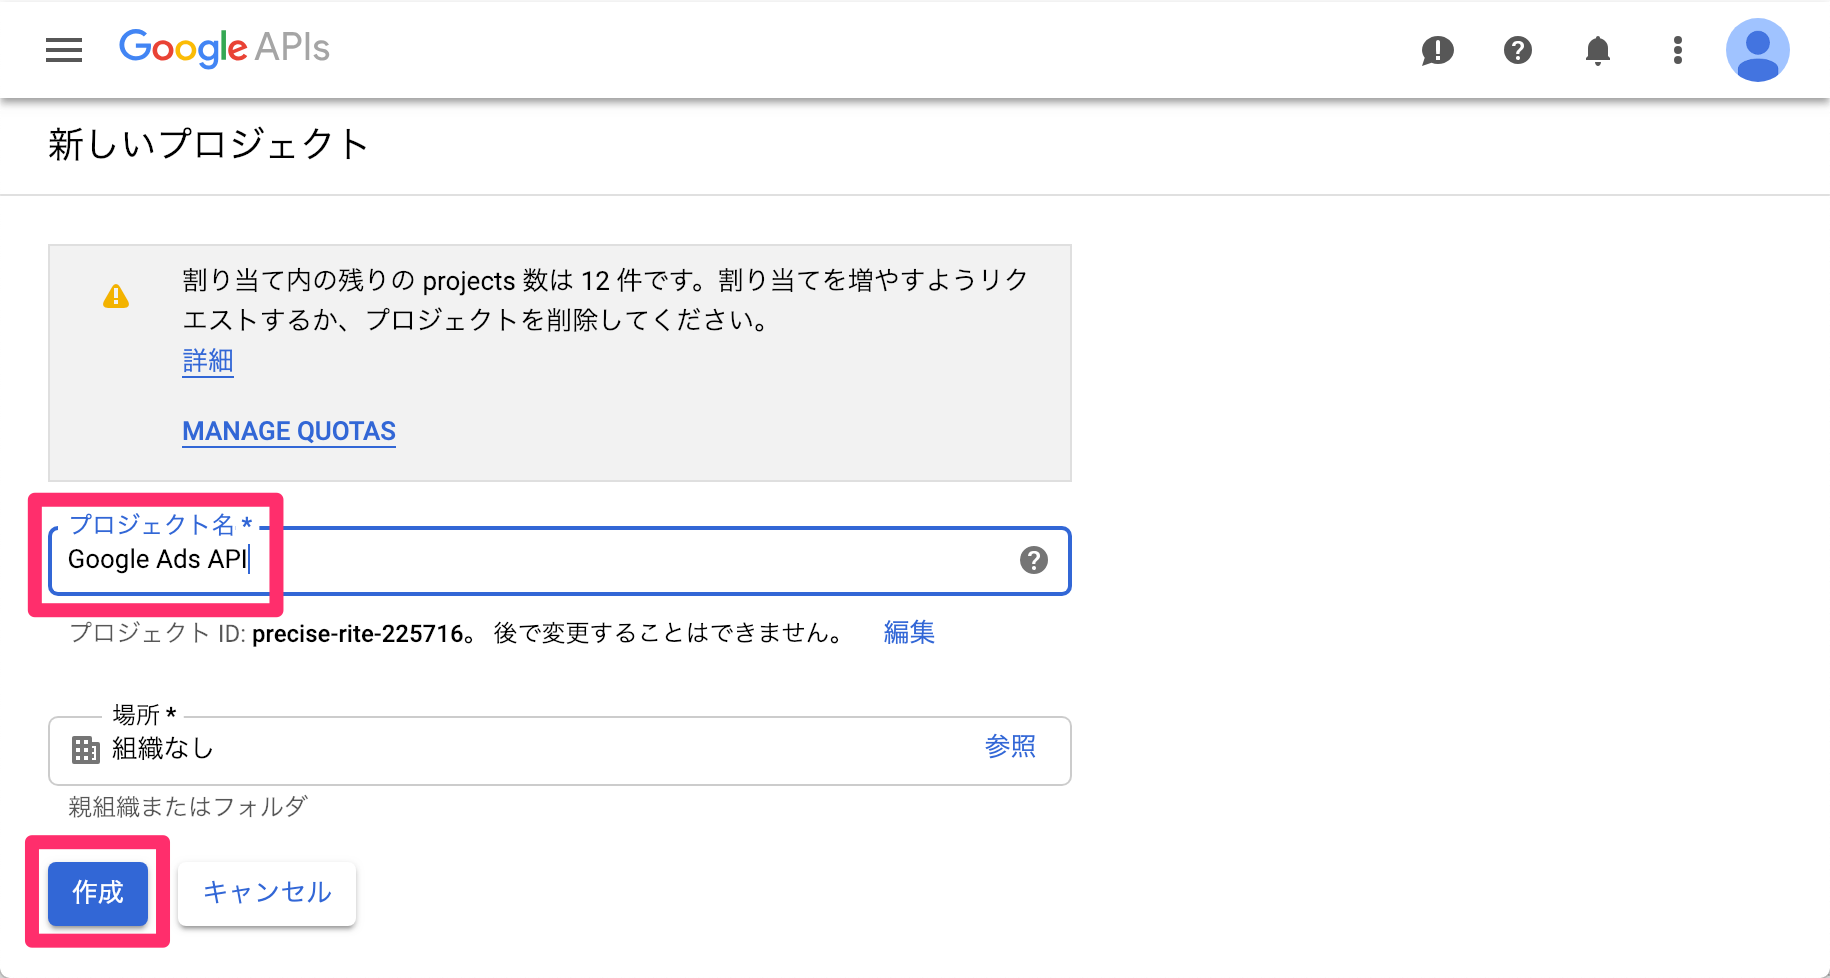Screen dimensions: 1830x978
Task: Show notifications bell
Action: [1598, 50]
